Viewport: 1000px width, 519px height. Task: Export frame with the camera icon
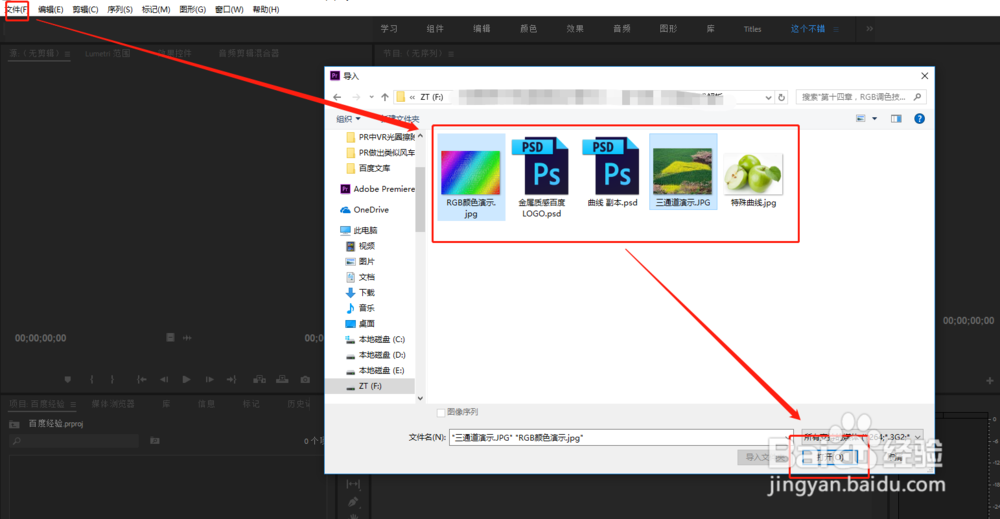pyautogui.click(x=305, y=379)
